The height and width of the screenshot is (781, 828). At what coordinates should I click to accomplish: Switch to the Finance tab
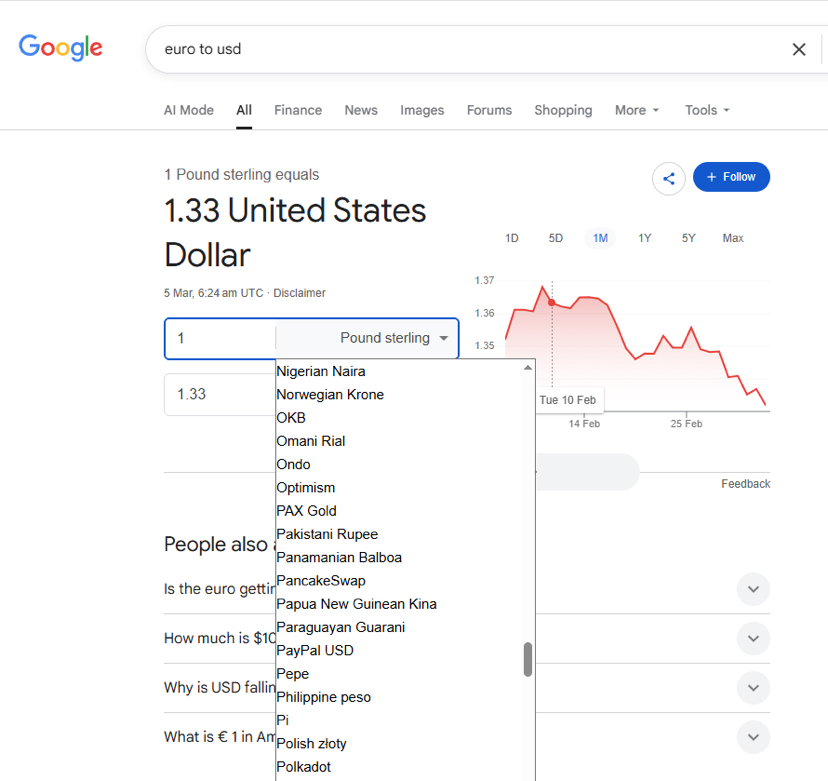(x=298, y=110)
